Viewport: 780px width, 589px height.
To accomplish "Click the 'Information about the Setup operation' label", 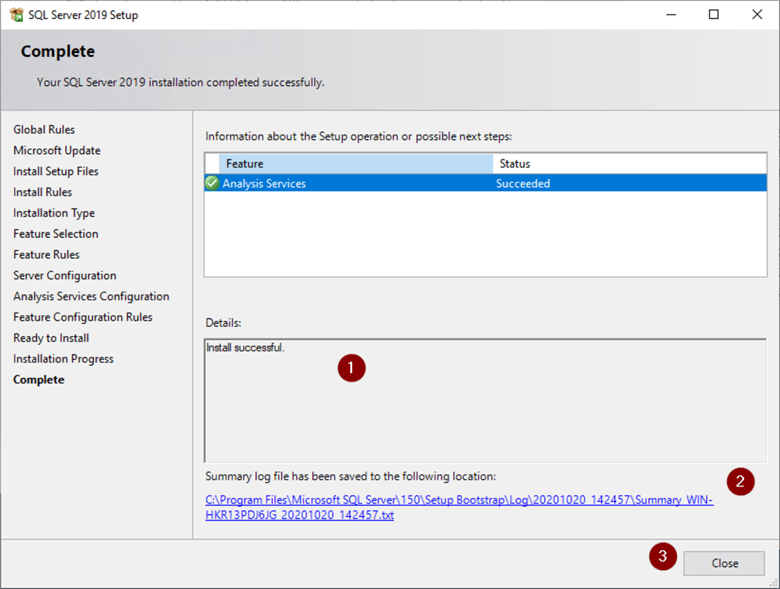I will coord(359,136).
